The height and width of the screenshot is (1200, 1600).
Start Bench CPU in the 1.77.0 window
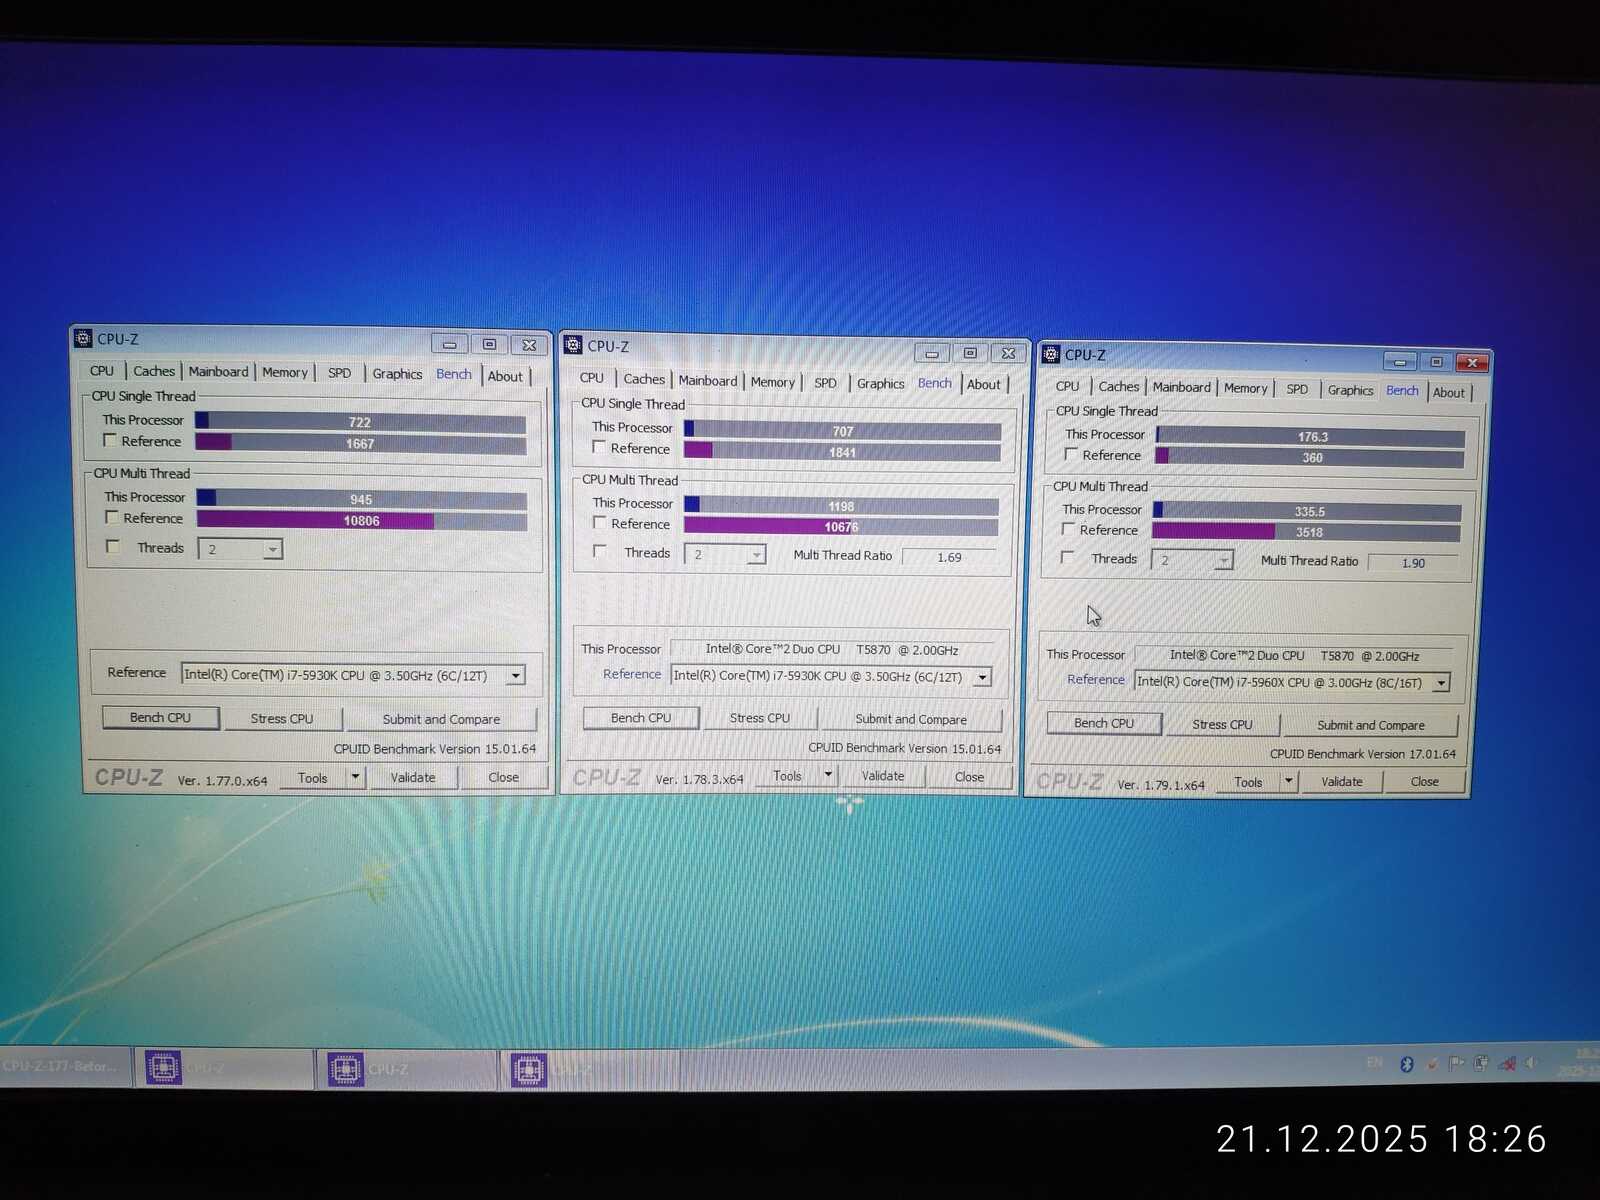(x=160, y=717)
